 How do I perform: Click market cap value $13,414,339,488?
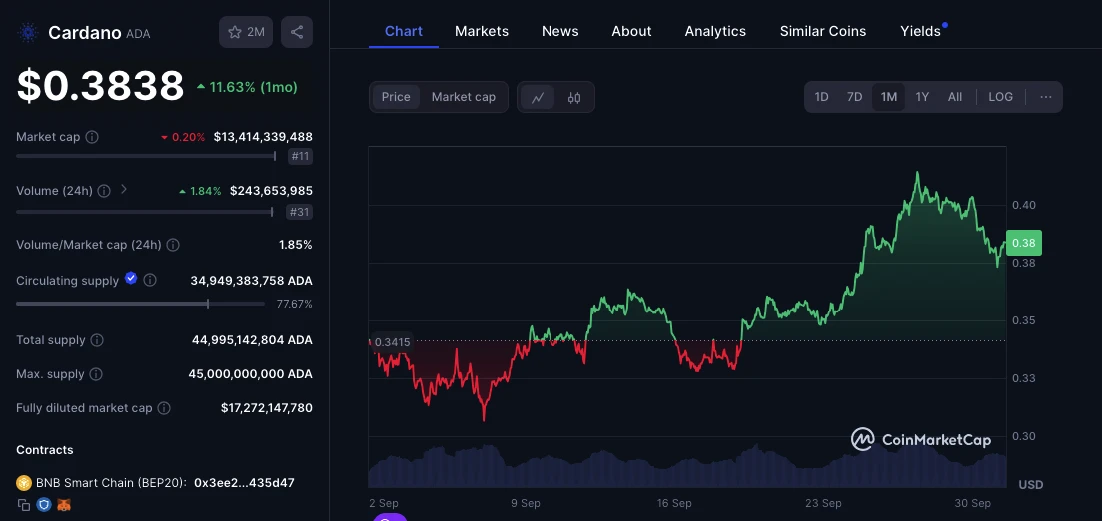[263, 136]
